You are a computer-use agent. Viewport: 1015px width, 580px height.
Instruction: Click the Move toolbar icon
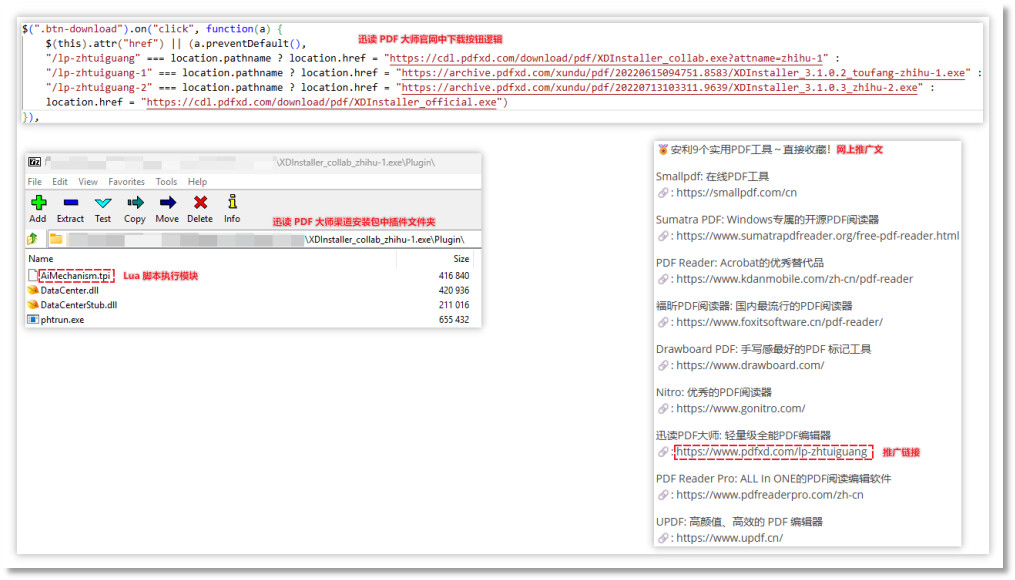tap(167, 203)
